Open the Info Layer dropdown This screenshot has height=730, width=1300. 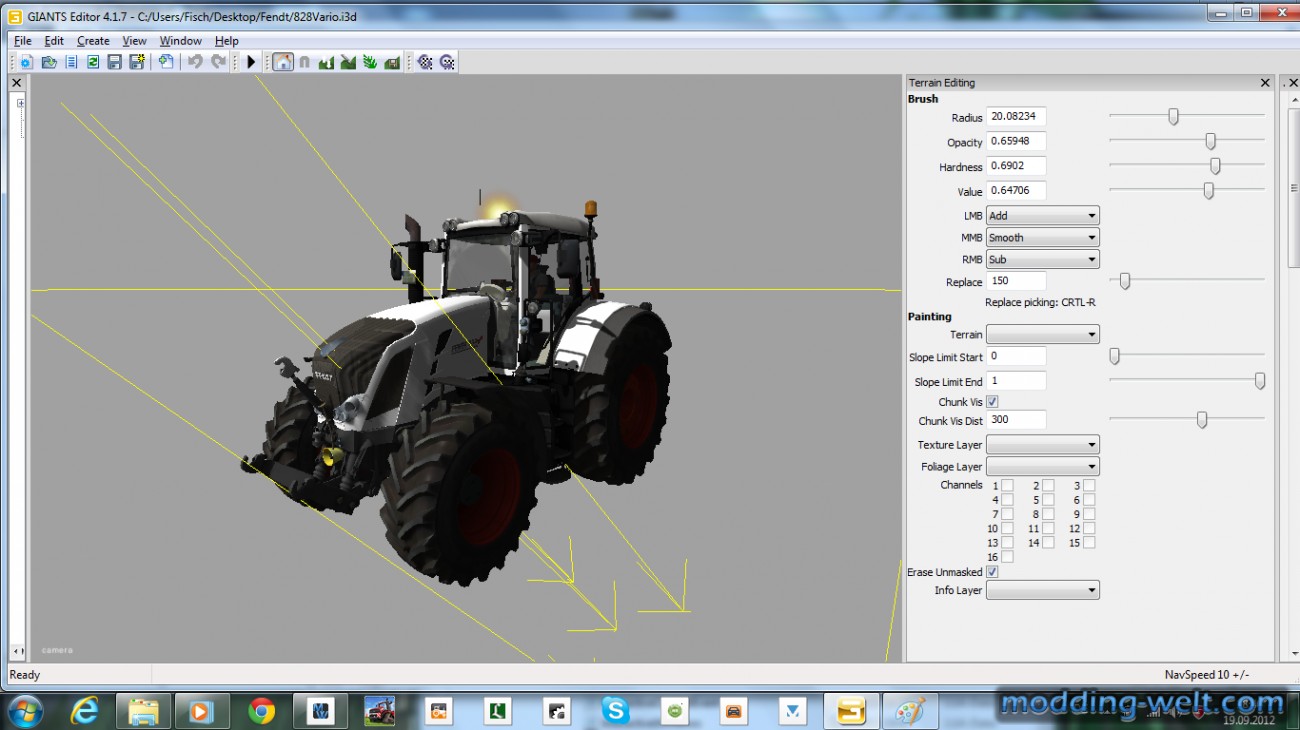(1043, 590)
